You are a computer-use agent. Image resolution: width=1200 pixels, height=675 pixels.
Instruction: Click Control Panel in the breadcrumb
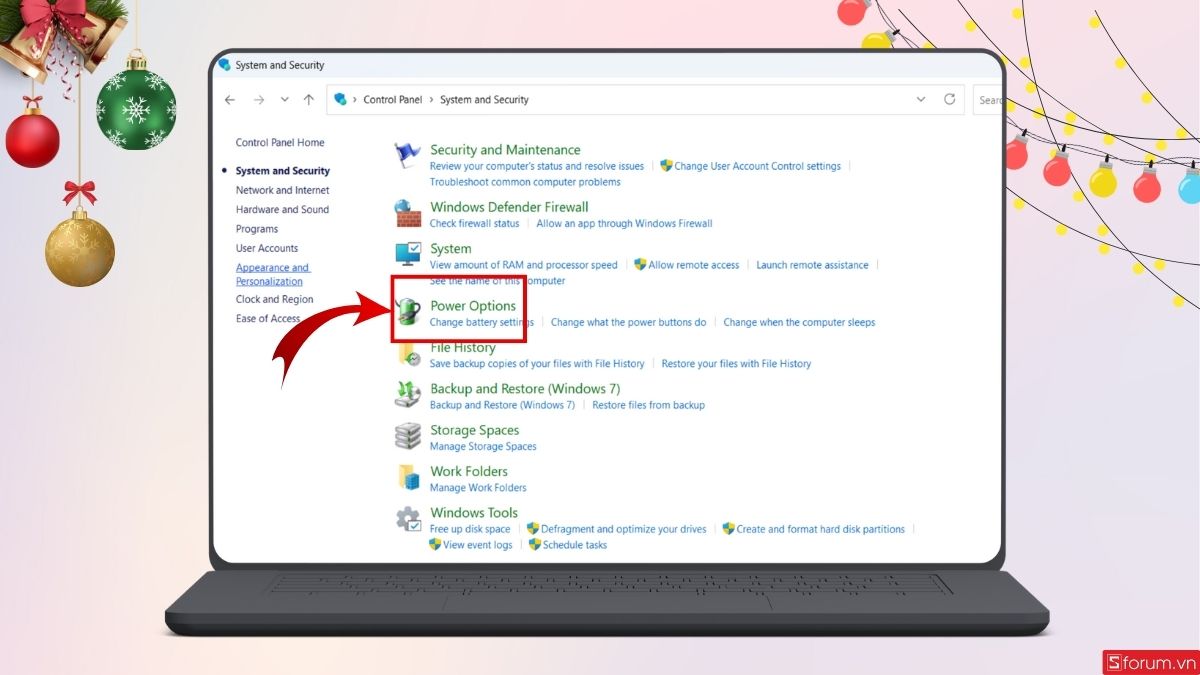[393, 100]
